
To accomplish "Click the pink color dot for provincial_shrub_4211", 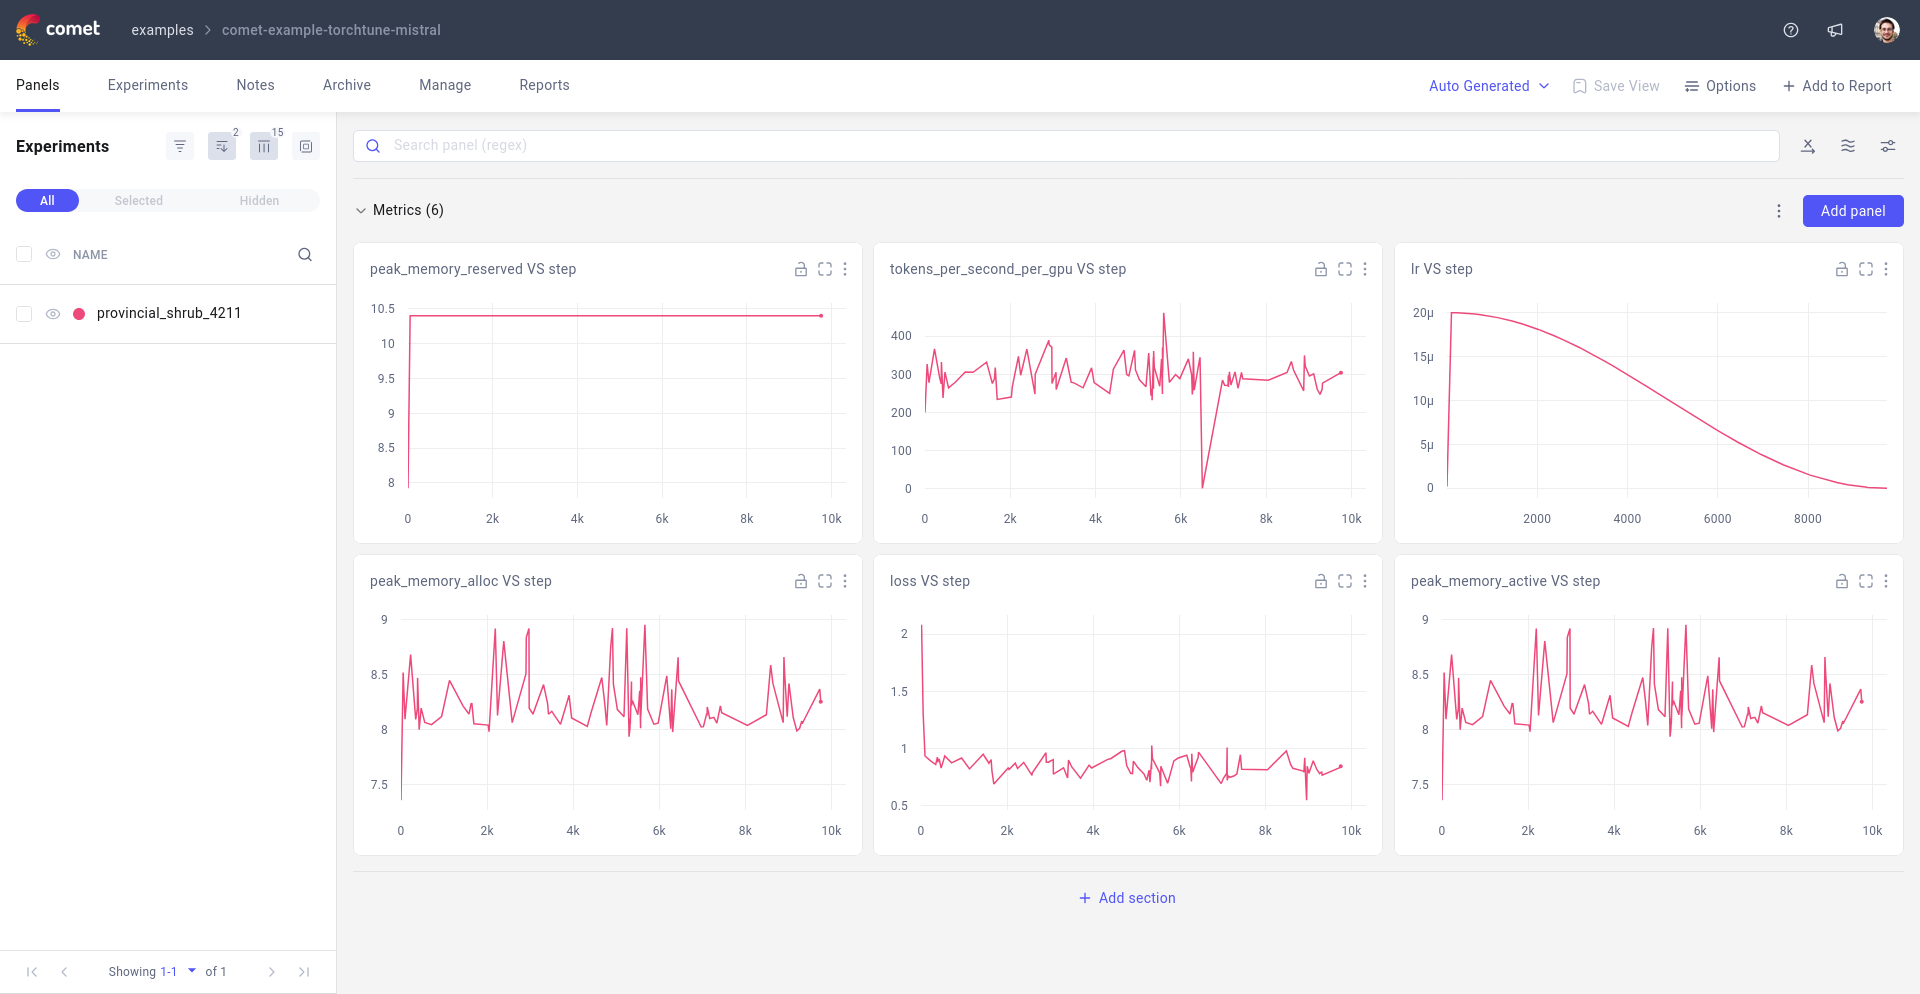I will (79, 314).
